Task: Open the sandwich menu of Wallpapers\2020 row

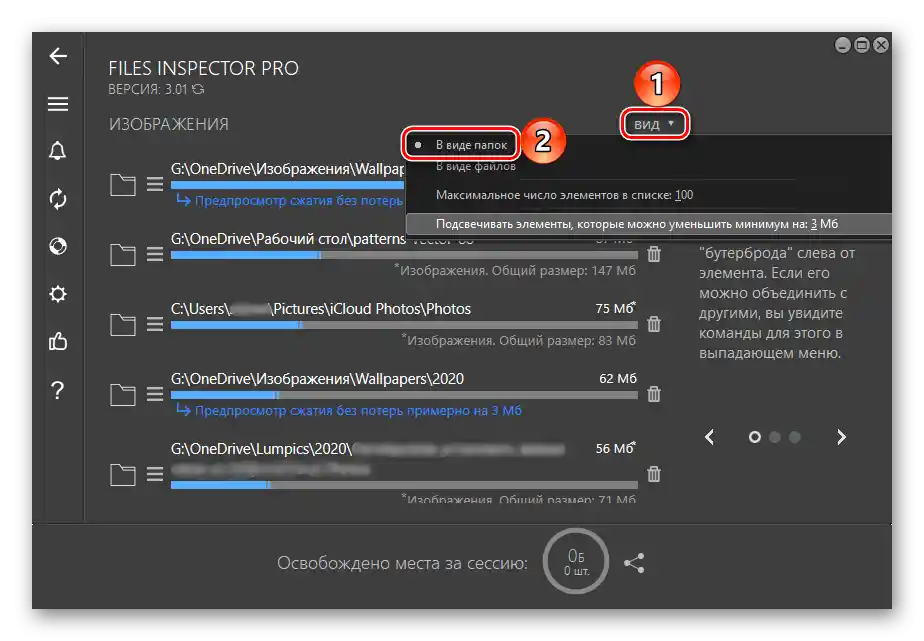Action: [155, 394]
